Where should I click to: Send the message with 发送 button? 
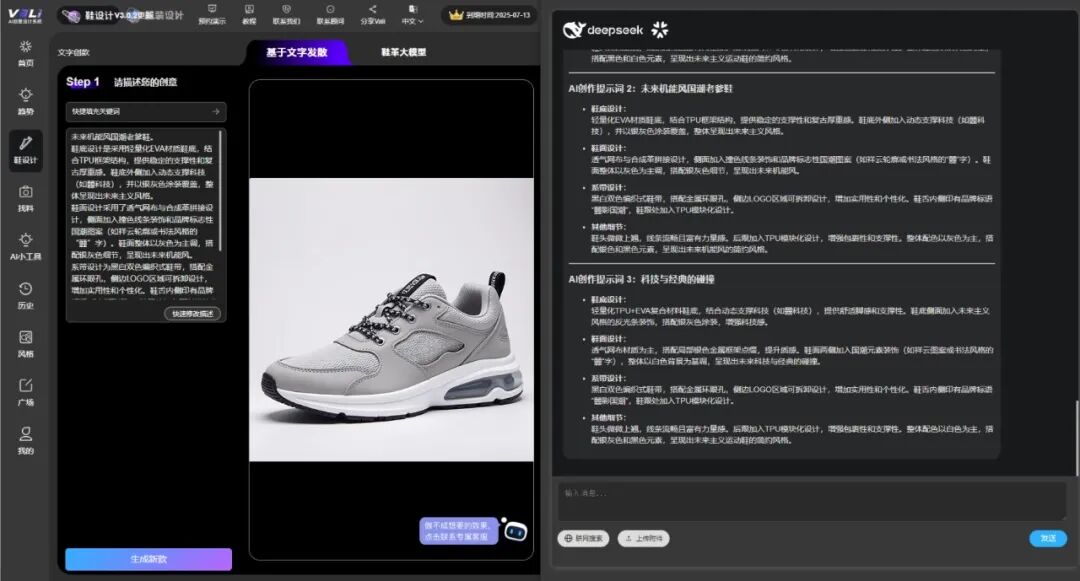point(1047,538)
